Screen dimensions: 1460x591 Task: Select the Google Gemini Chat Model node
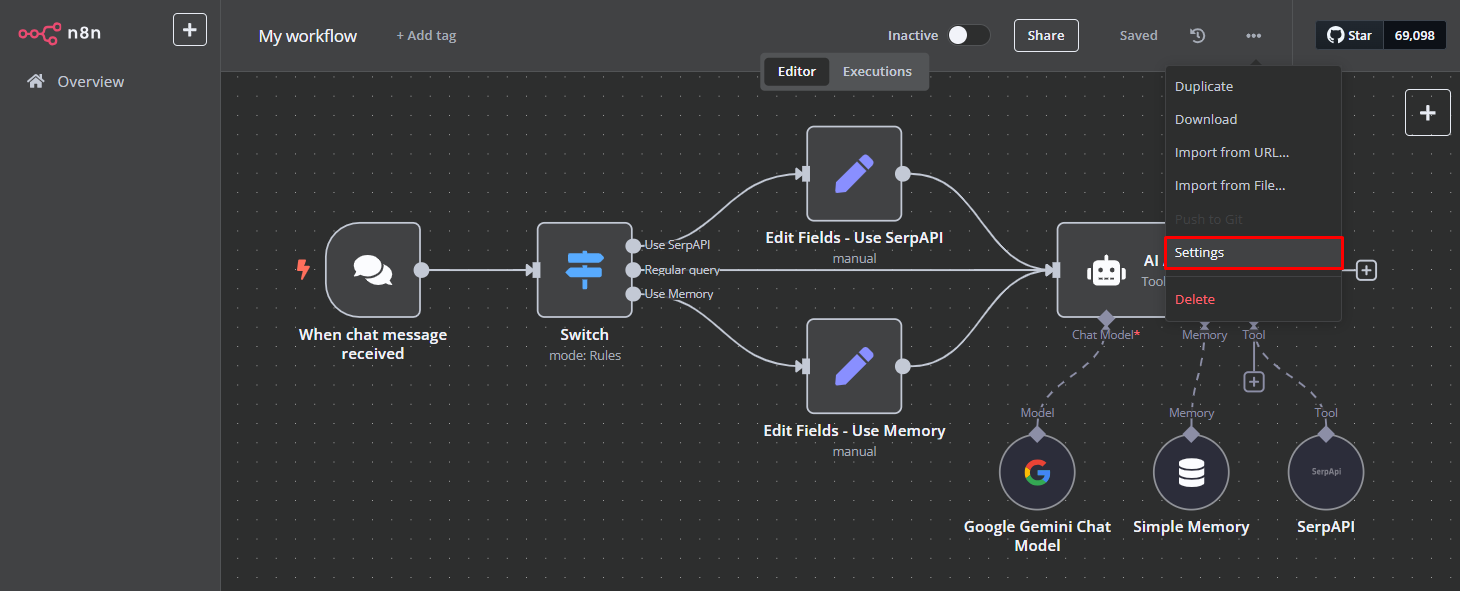point(1037,472)
